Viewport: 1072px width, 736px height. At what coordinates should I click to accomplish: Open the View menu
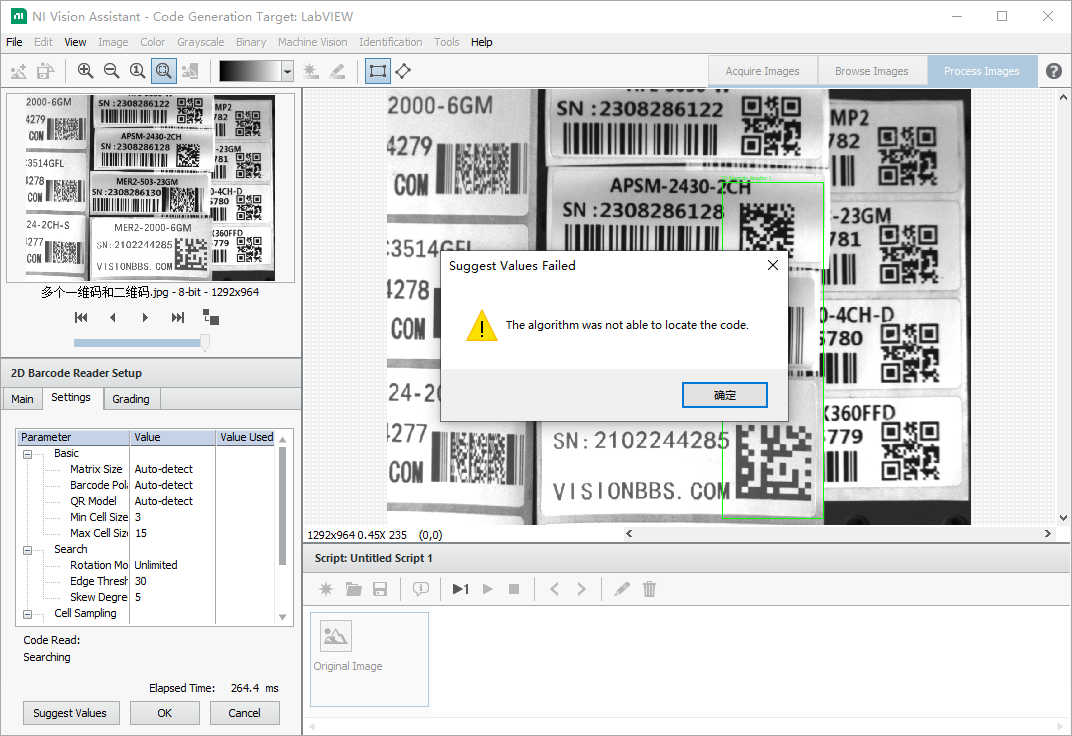[x=75, y=42]
